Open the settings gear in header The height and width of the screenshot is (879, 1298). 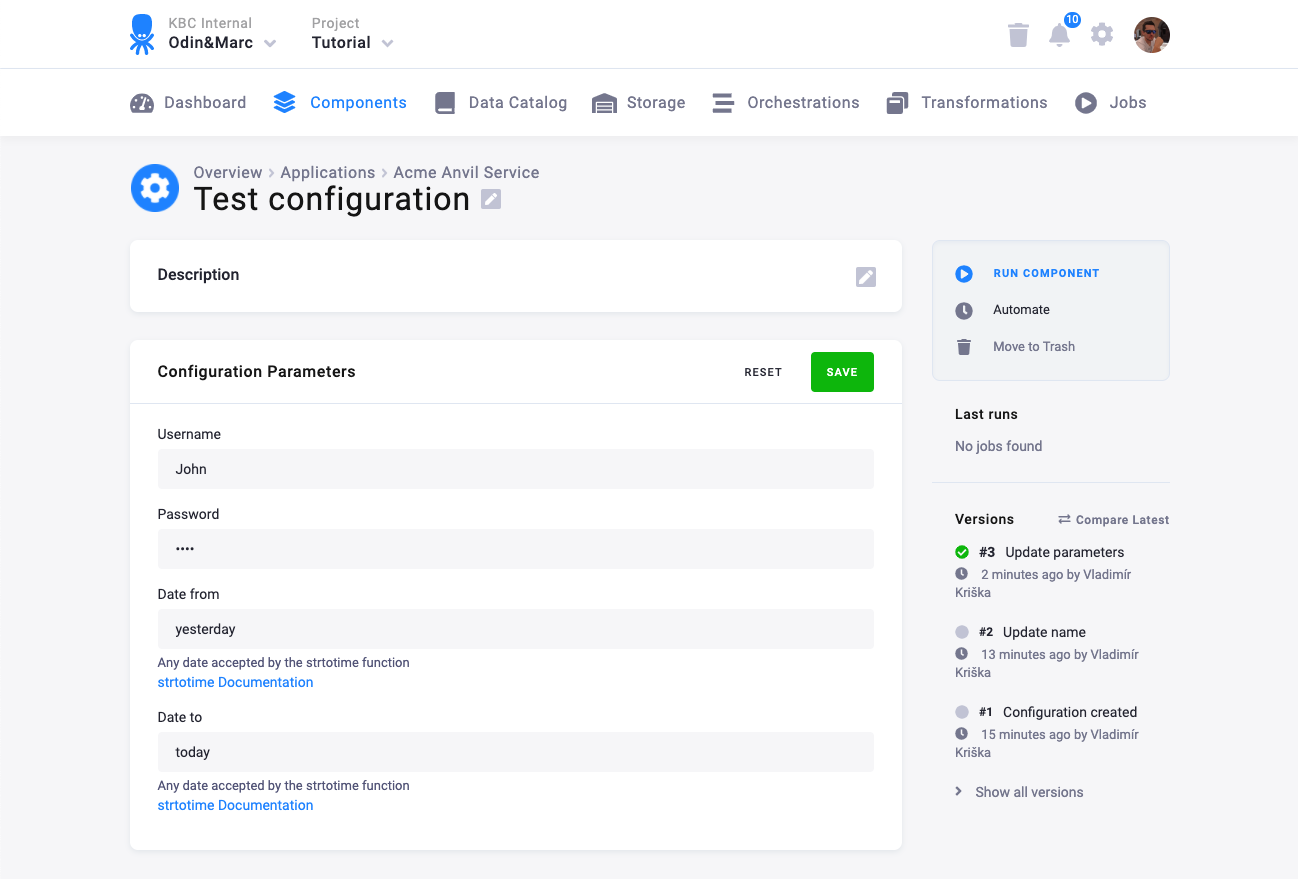point(1101,34)
